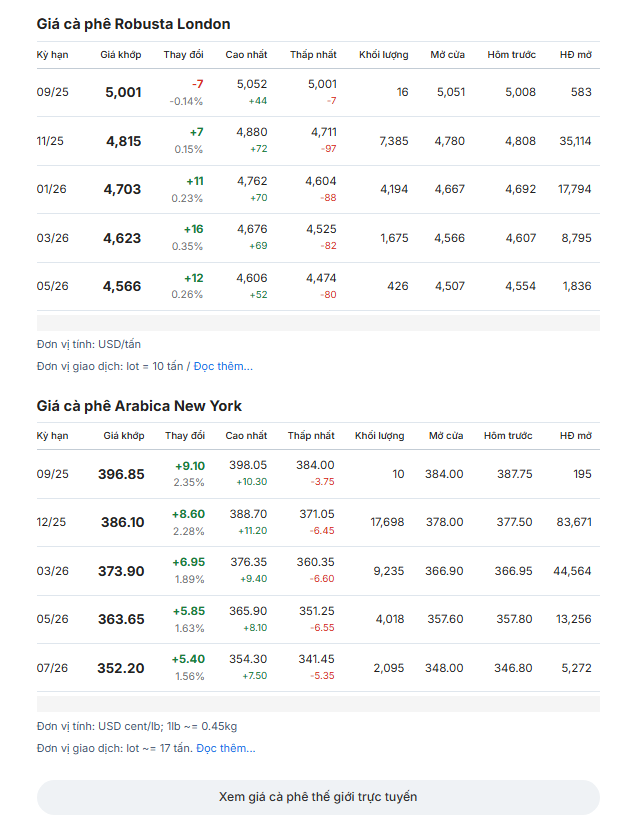Click the 'Giá cà phê Arabica New York' heading
Image resolution: width=620 pixels, height=824 pixels.
coord(139,406)
